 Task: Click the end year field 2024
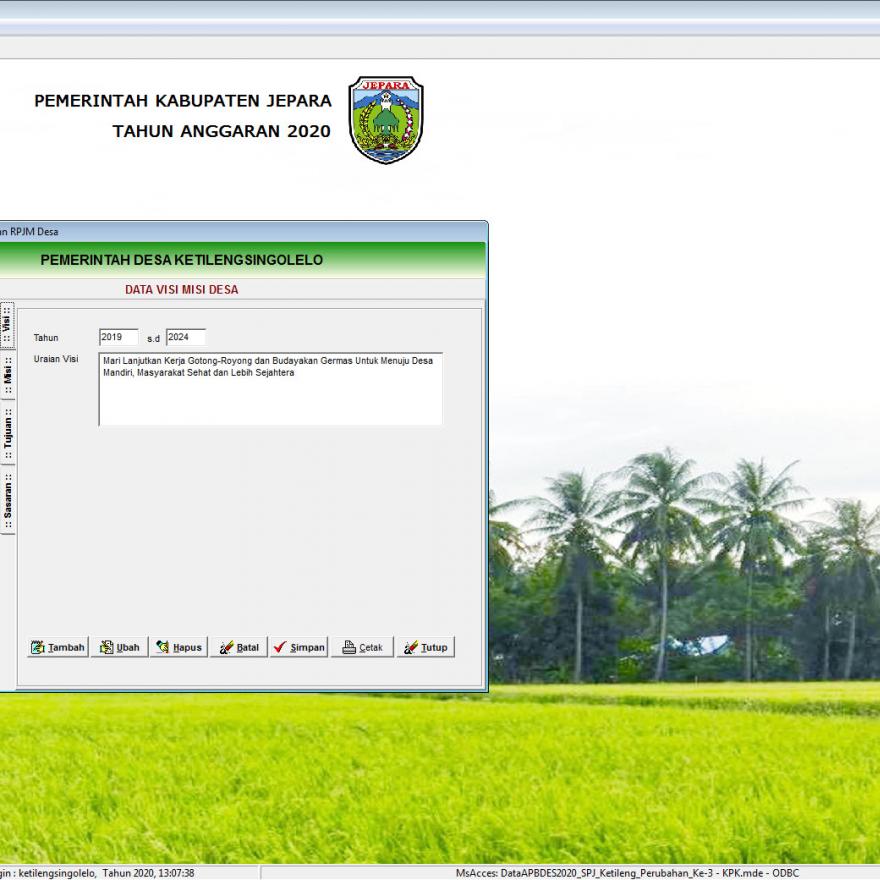186,337
